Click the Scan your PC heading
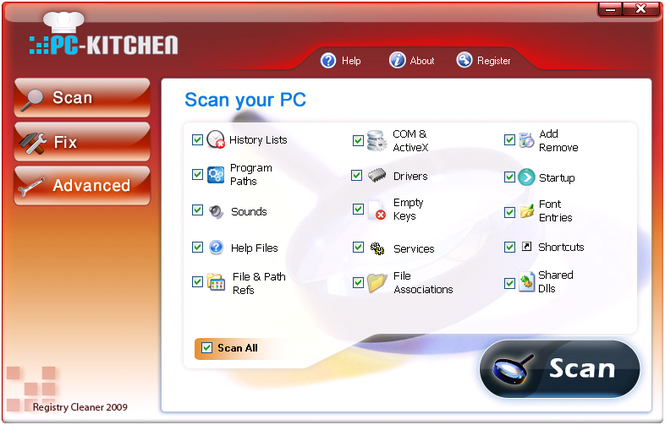The image size is (665, 425). (246, 100)
